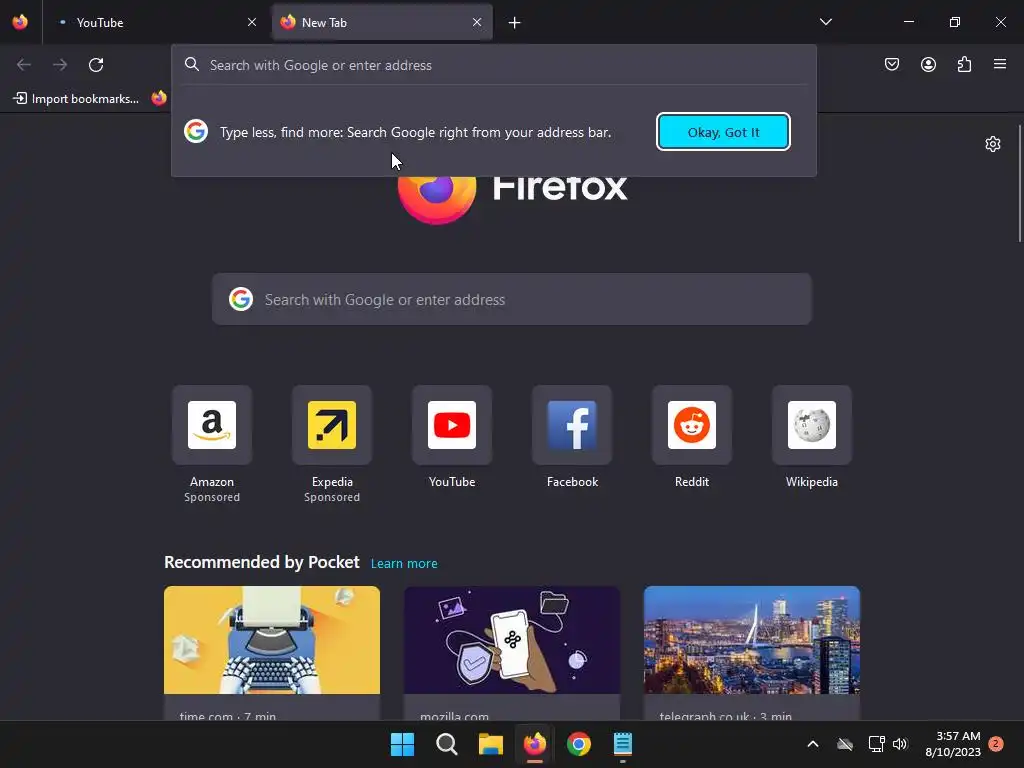Open the Expedia sponsored shortcut
Viewport: 1024px width, 768px height.
click(332, 444)
